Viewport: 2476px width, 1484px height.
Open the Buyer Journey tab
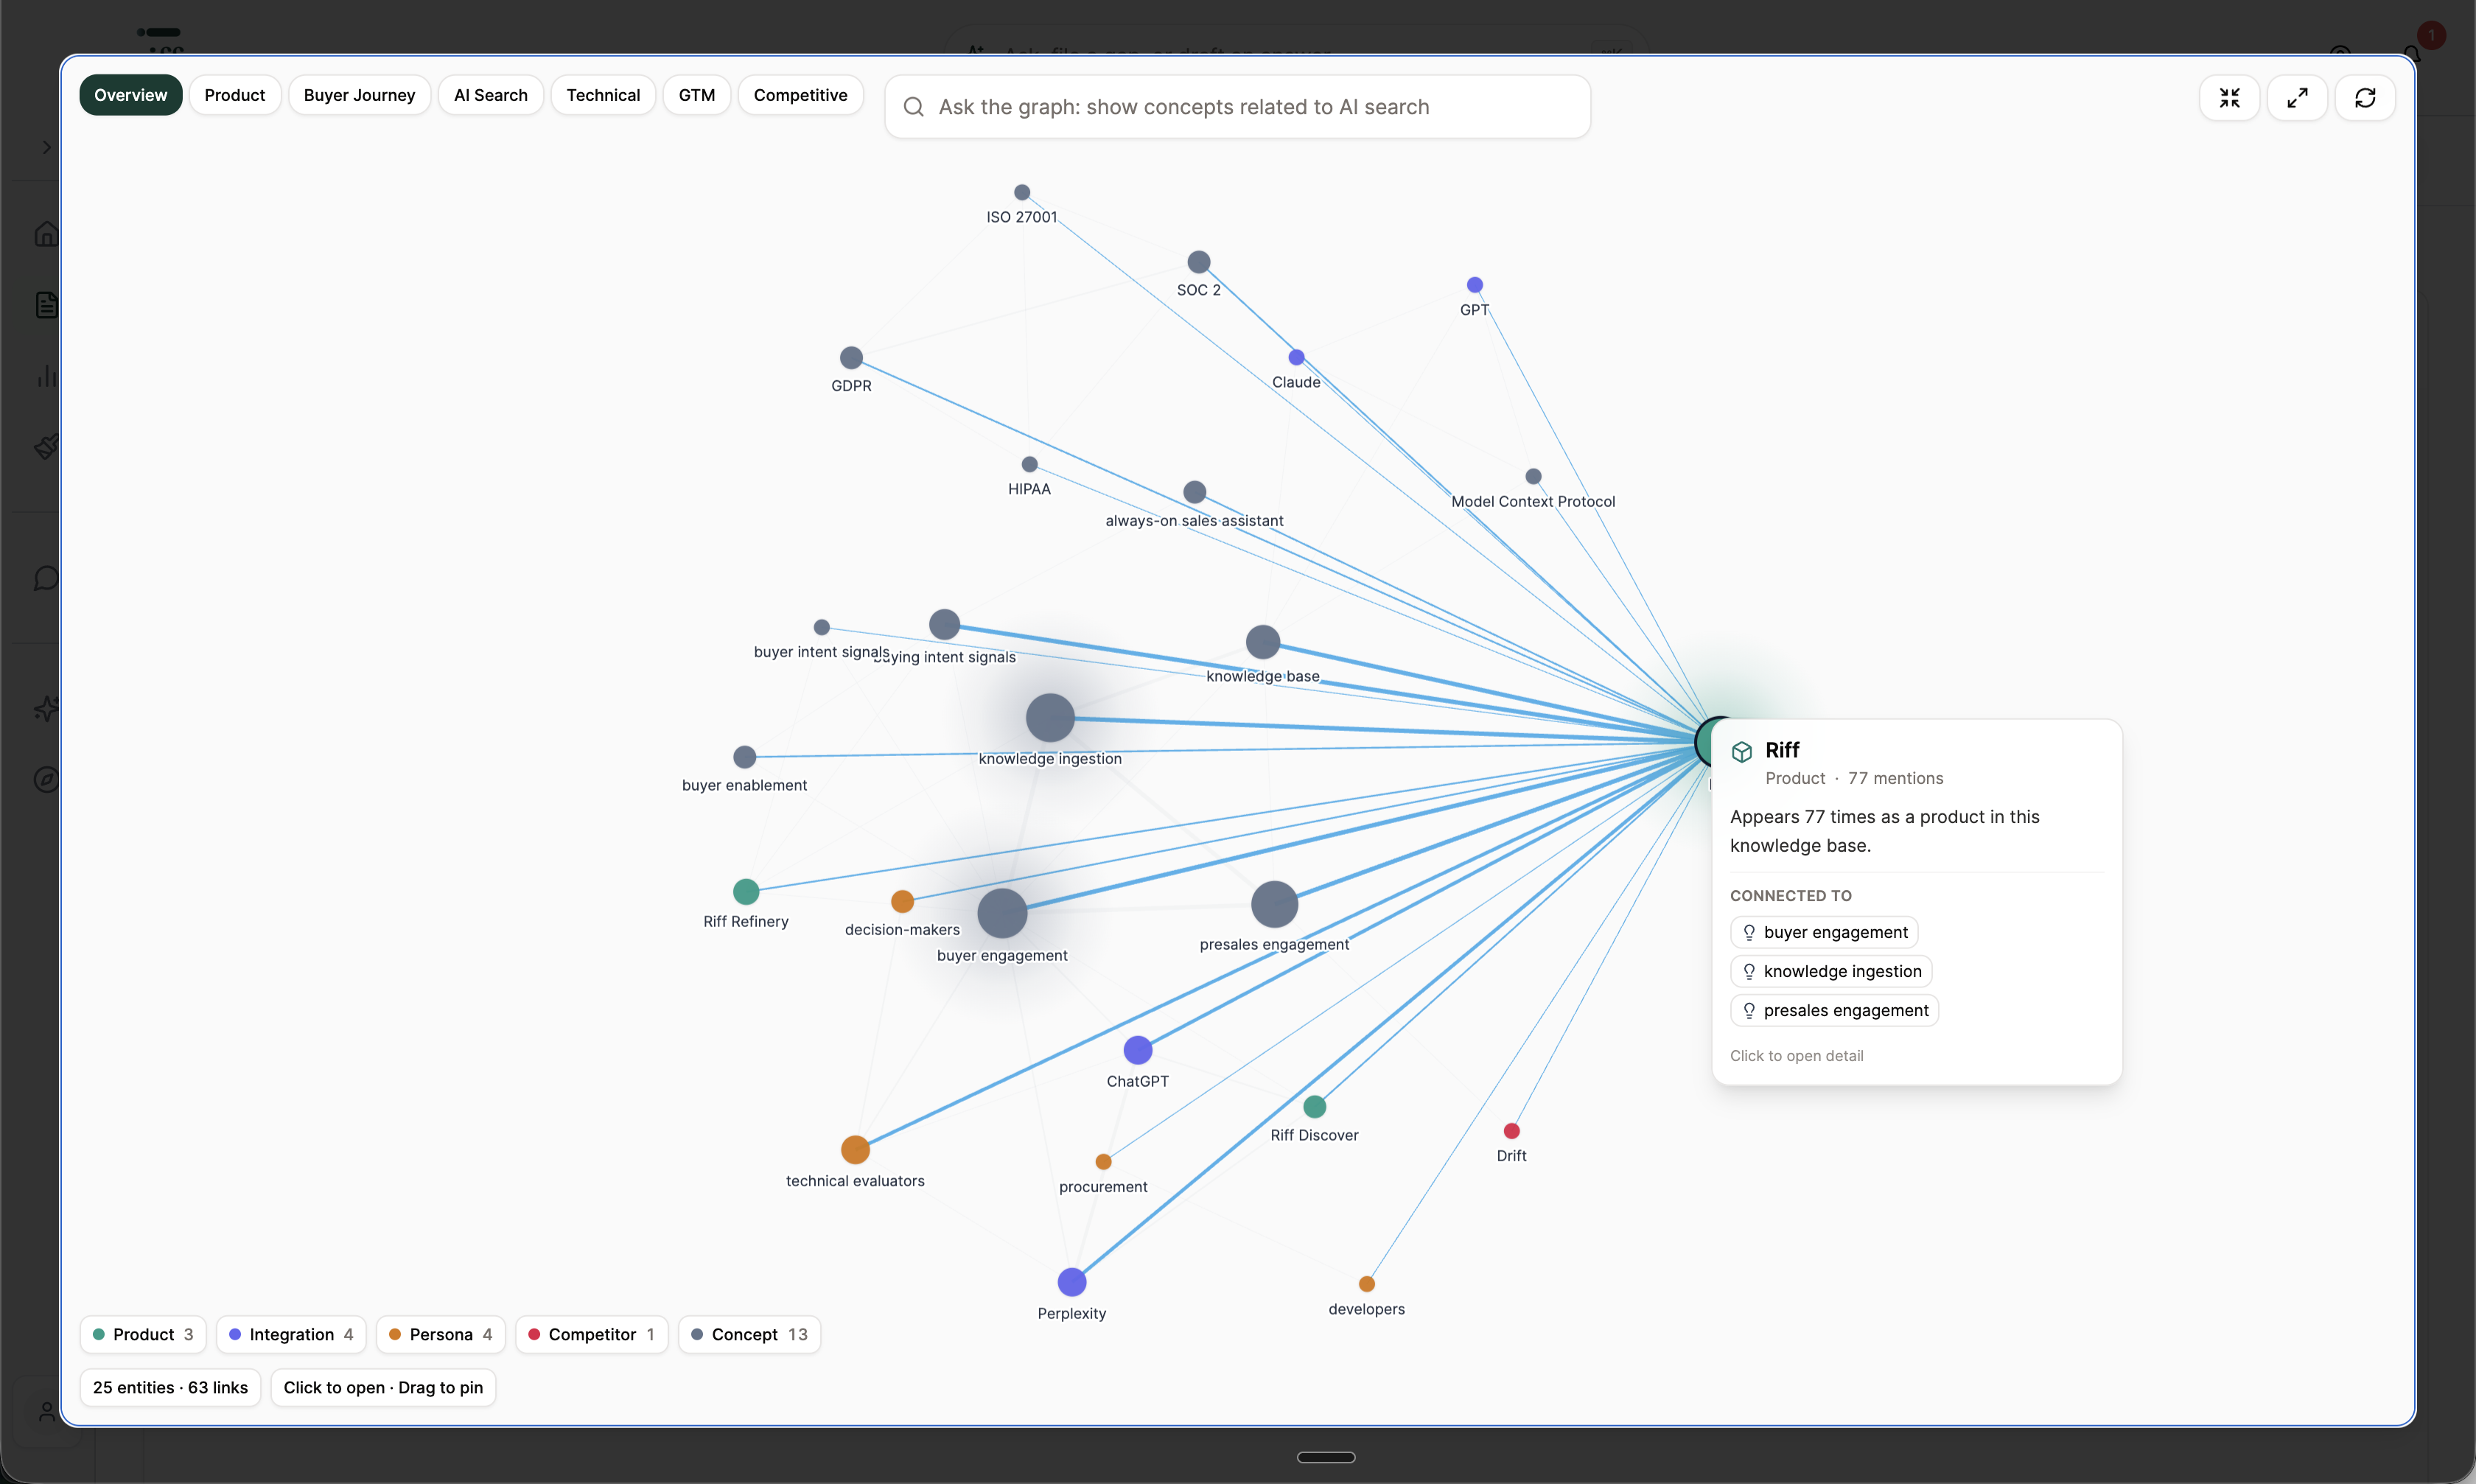pyautogui.click(x=360, y=95)
